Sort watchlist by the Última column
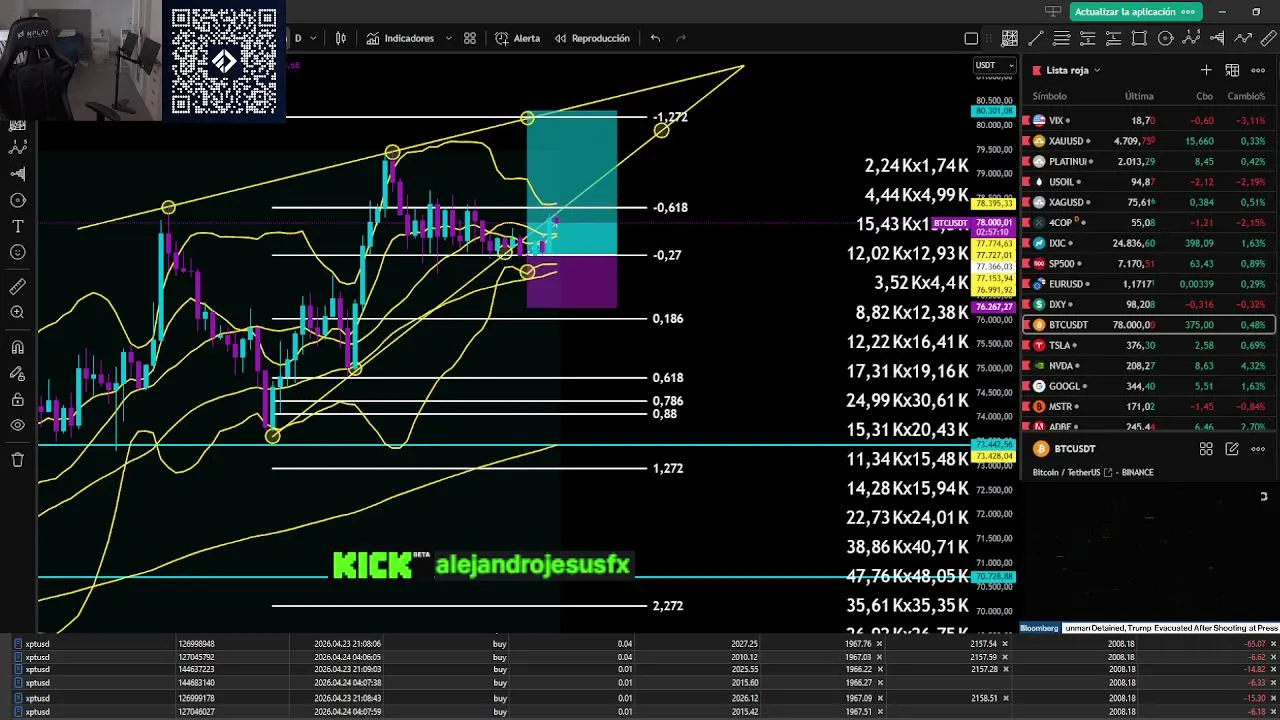The height and width of the screenshot is (720, 1280). pyautogui.click(x=1139, y=96)
